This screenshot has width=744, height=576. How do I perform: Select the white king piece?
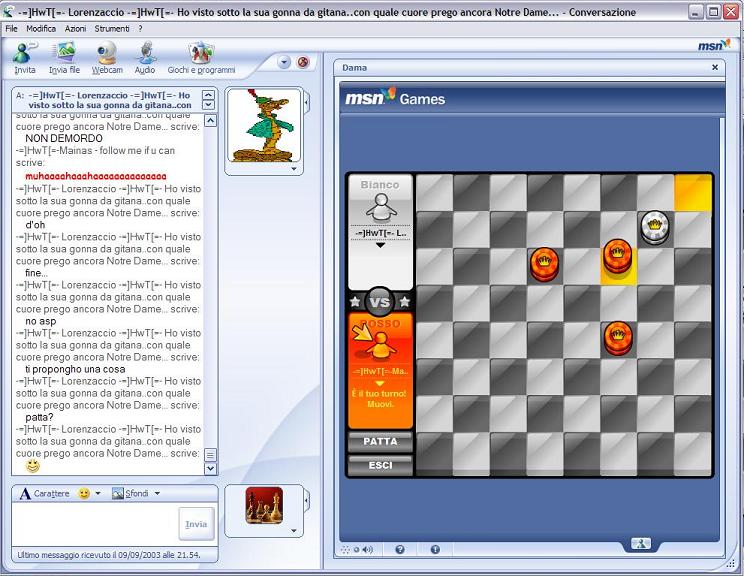[655, 228]
